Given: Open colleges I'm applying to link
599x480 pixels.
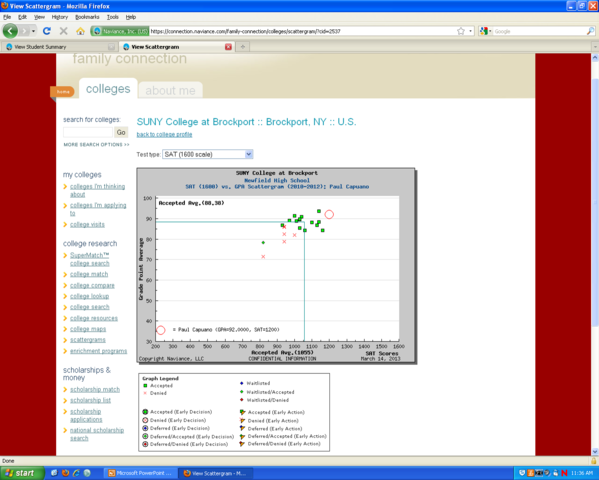Looking at the screenshot, I should (x=98, y=209).
